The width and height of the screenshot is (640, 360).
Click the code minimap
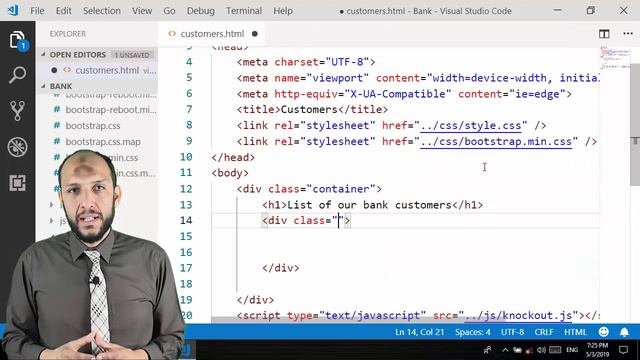614,58
